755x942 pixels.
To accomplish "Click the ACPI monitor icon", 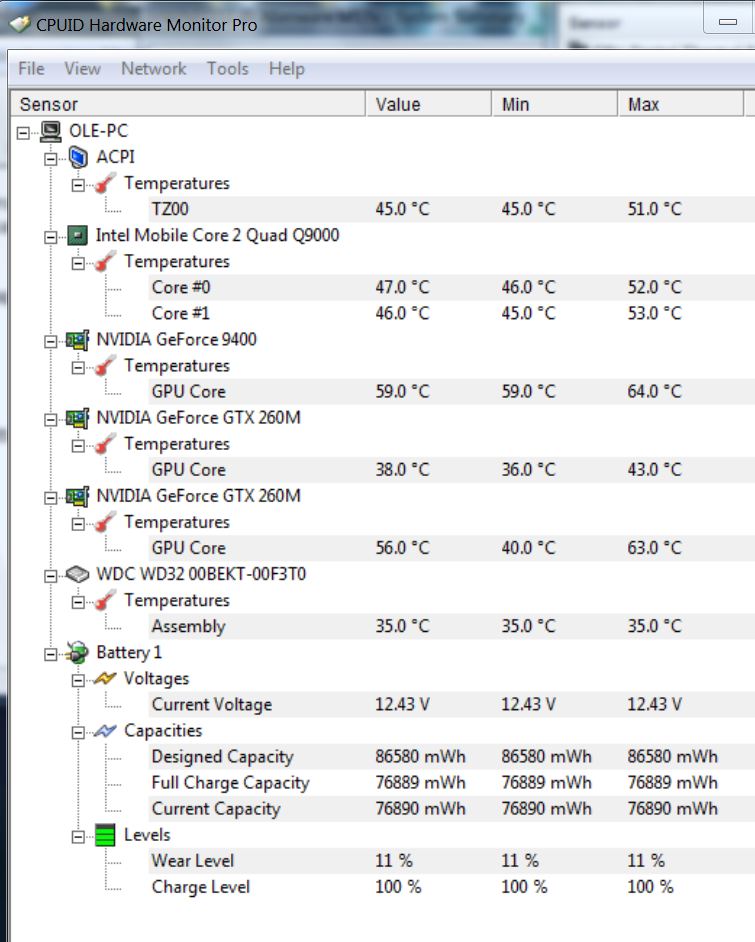I will [77, 157].
